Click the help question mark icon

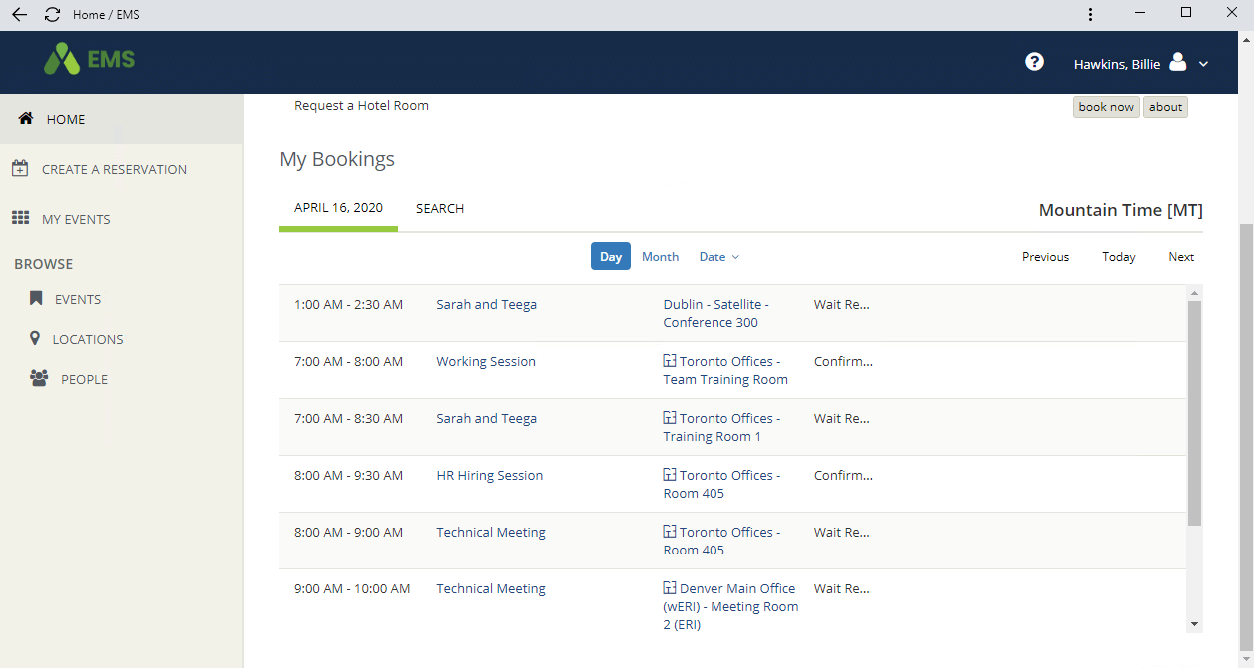coord(1033,62)
